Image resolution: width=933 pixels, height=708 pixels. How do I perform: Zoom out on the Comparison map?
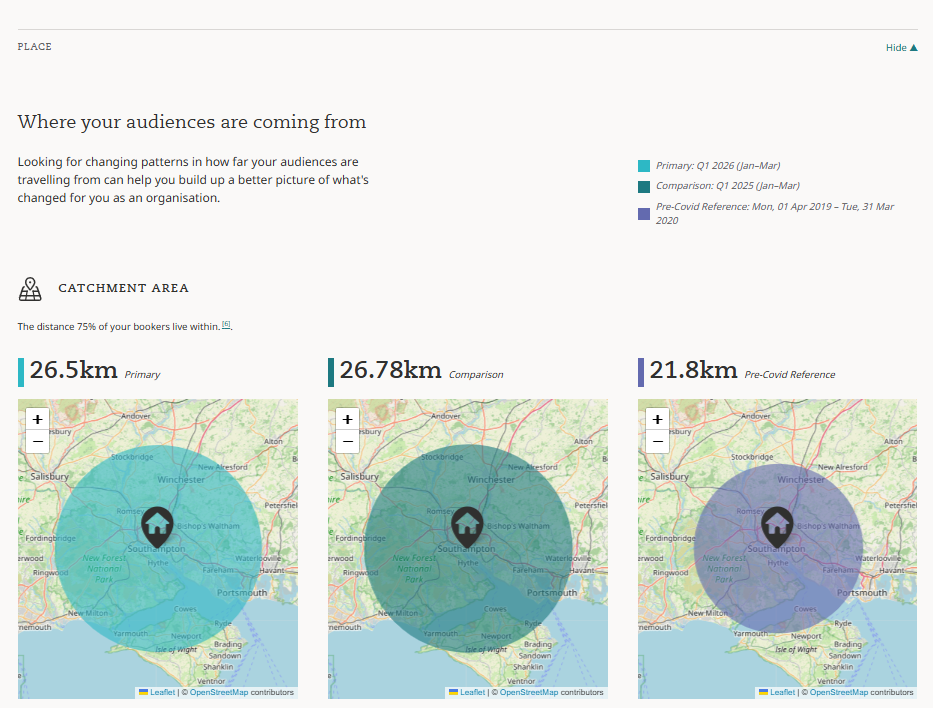[347, 442]
